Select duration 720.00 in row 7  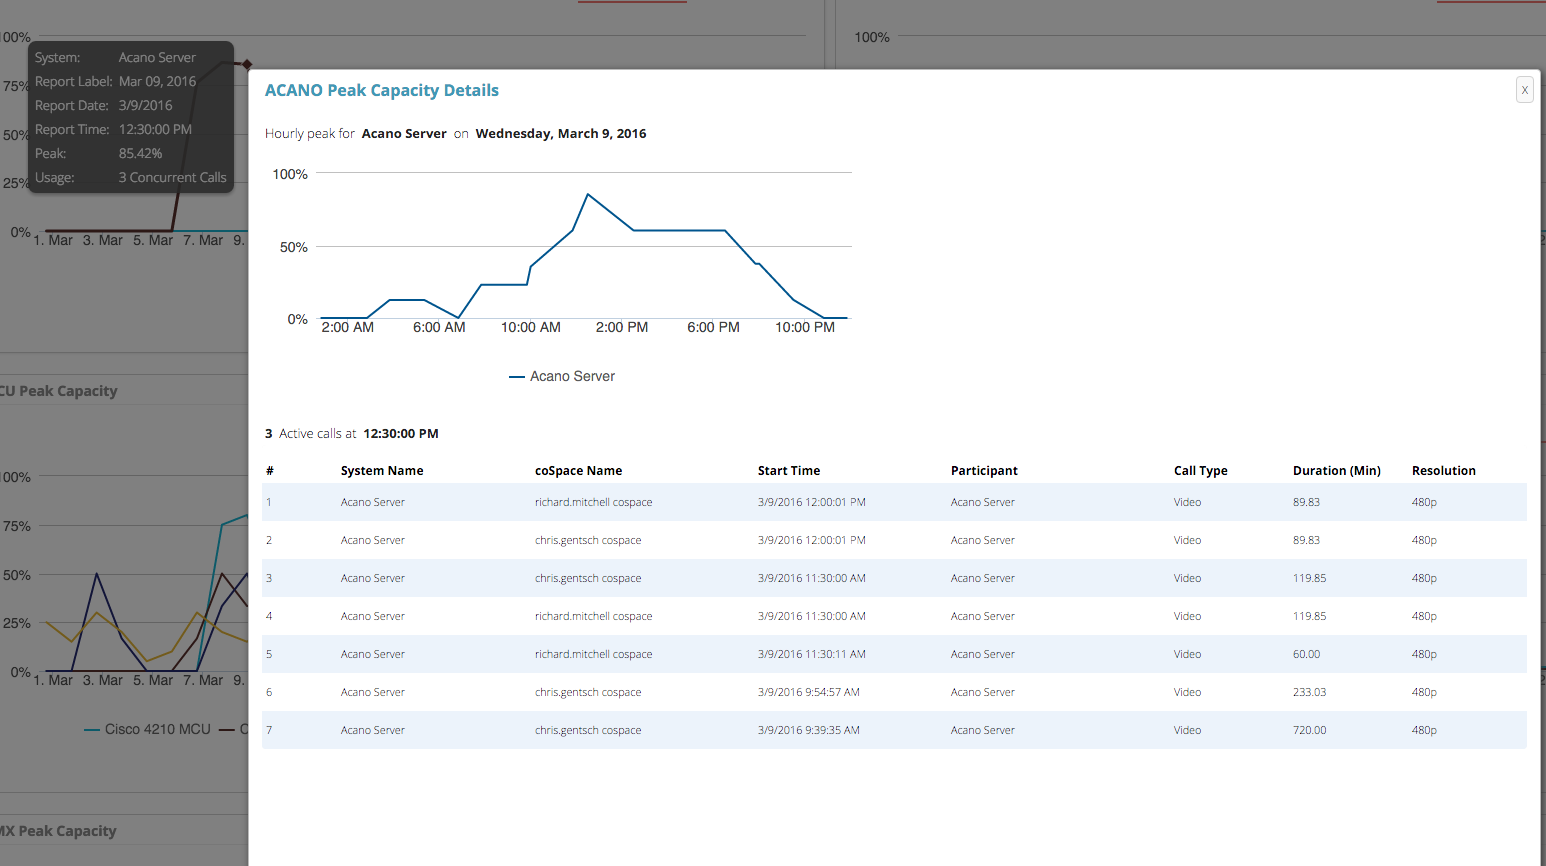tap(1309, 730)
